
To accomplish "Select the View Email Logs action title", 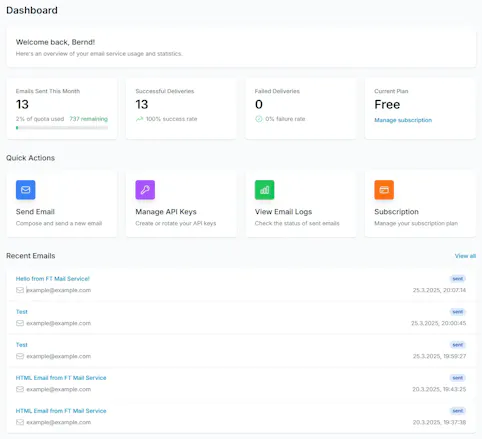I will click(x=284, y=212).
